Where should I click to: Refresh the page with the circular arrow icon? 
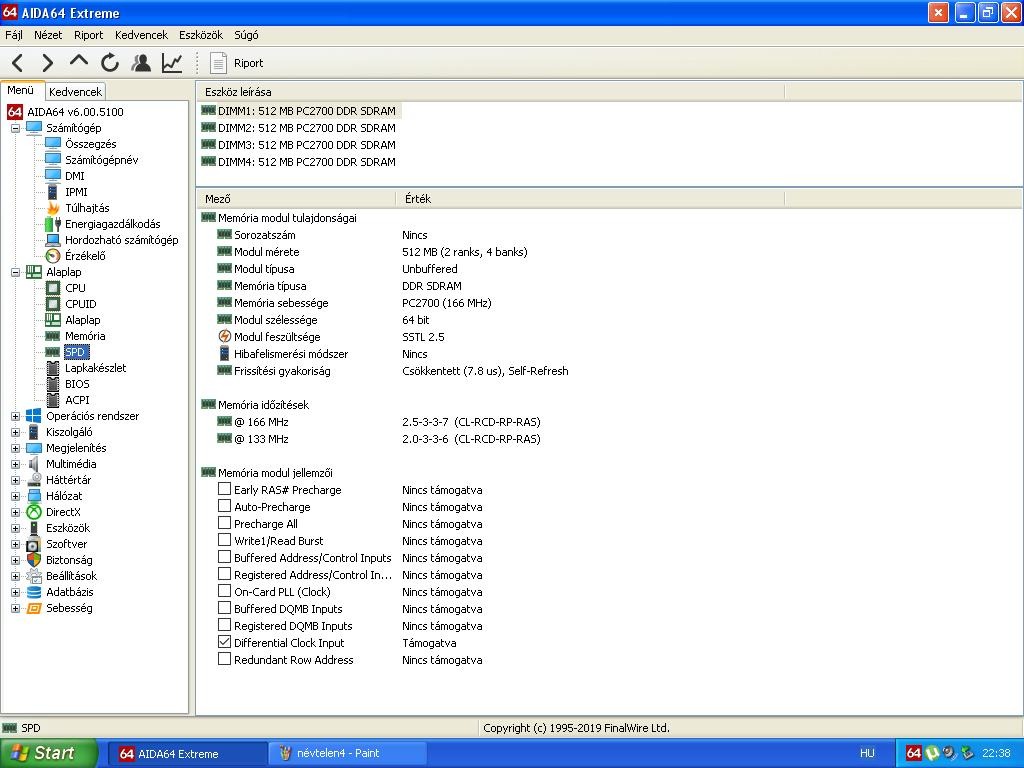(110, 63)
